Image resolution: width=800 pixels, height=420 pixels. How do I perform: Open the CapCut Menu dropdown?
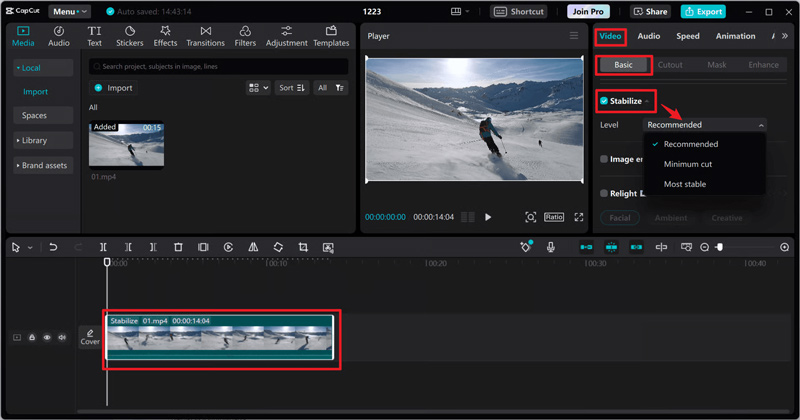pyautogui.click(x=69, y=11)
